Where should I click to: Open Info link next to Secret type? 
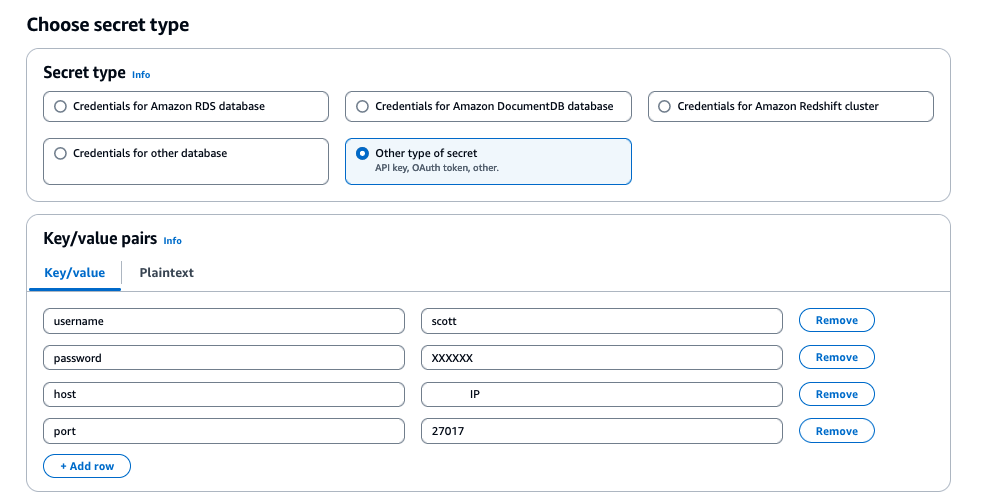(x=141, y=75)
